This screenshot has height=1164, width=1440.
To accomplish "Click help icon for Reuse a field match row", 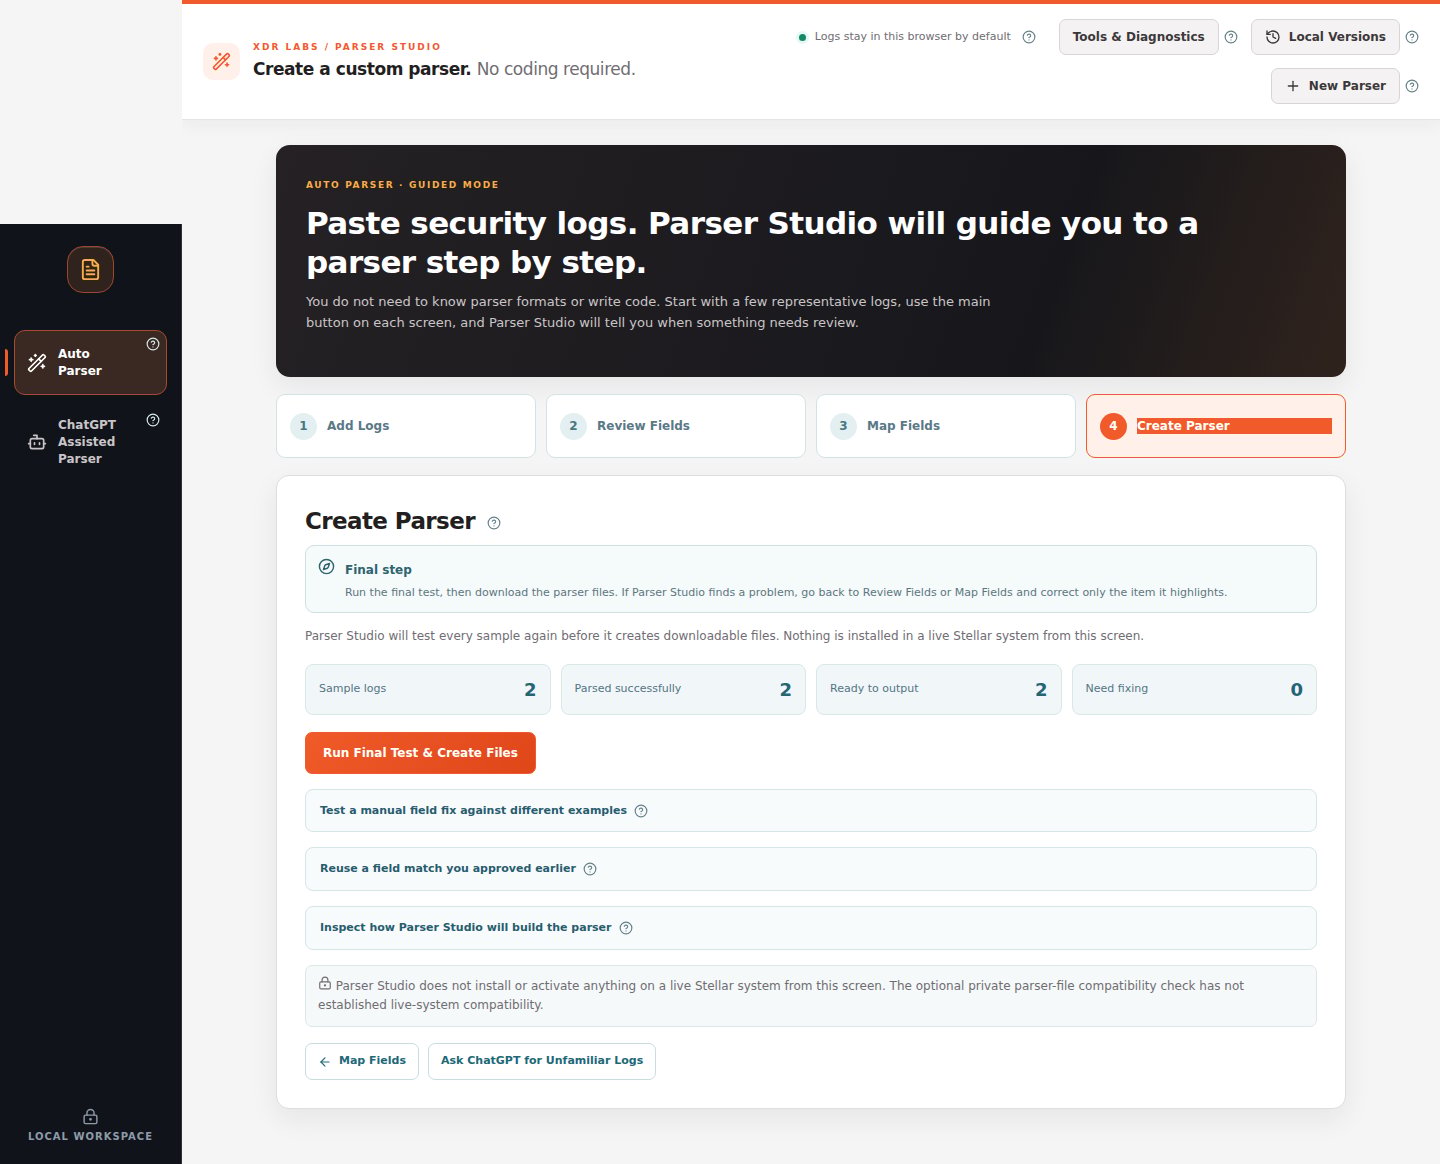I will tap(590, 869).
